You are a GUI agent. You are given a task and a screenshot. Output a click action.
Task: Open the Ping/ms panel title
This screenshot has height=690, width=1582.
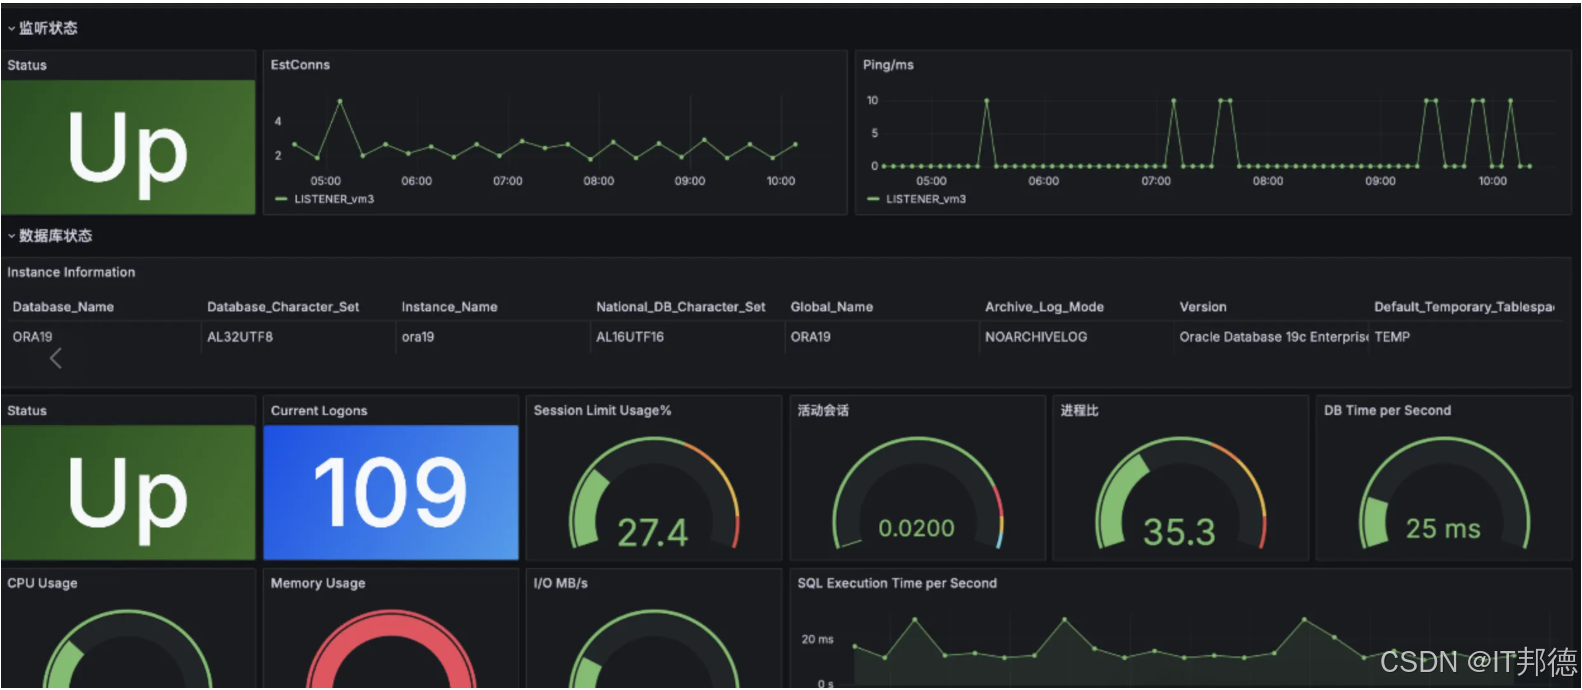click(x=888, y=65)
